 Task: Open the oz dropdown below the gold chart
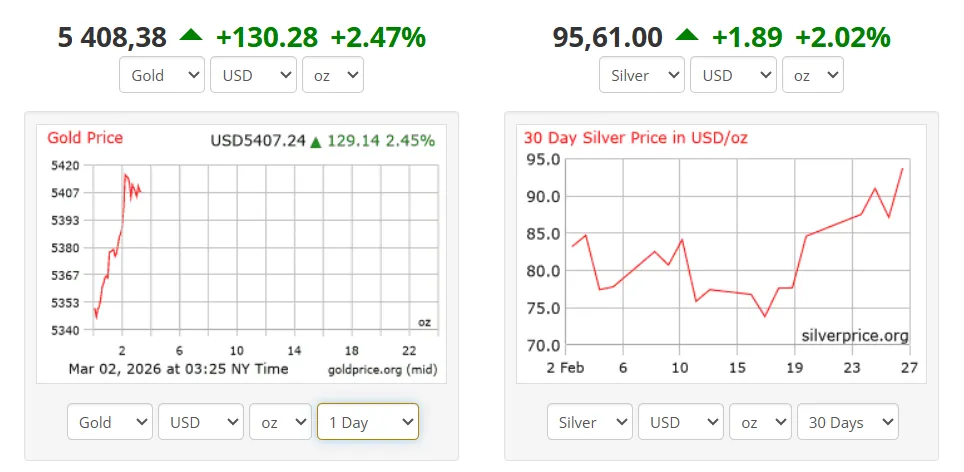(280, 422)
